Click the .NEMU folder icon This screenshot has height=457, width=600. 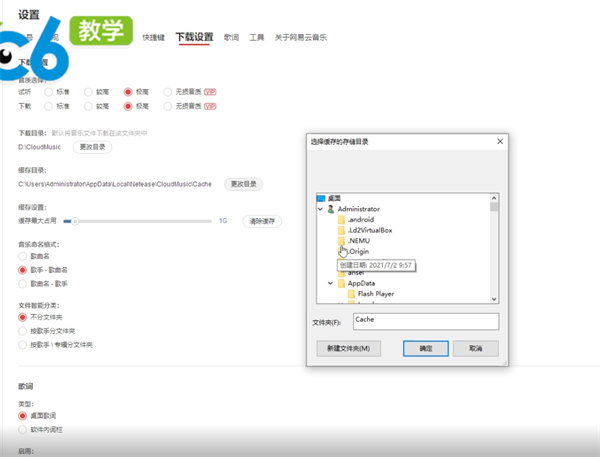click(x=341, y=241)
